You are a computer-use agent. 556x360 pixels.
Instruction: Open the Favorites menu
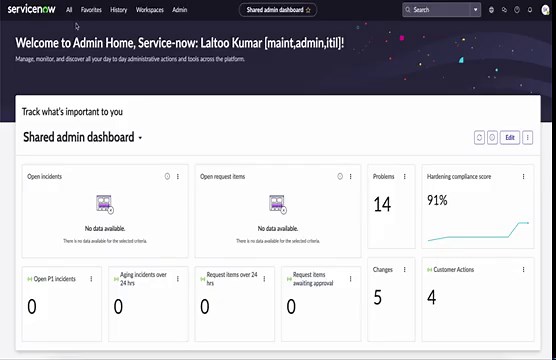coord(91,10)
